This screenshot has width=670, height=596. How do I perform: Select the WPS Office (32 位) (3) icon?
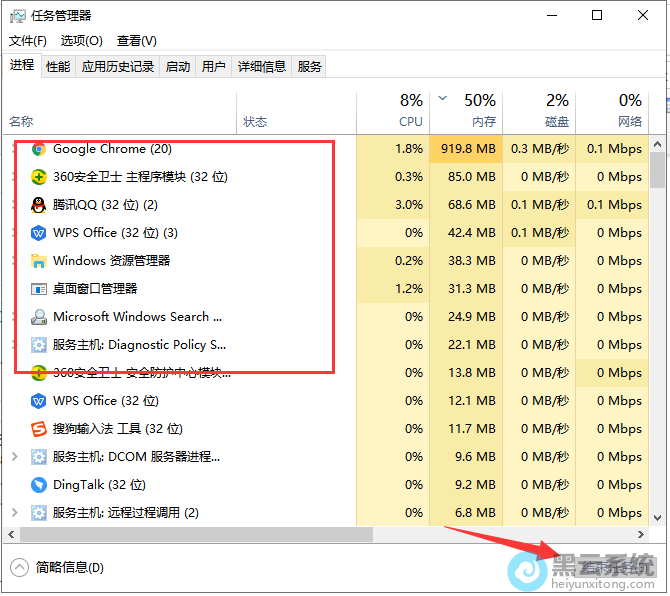point(39,233)
